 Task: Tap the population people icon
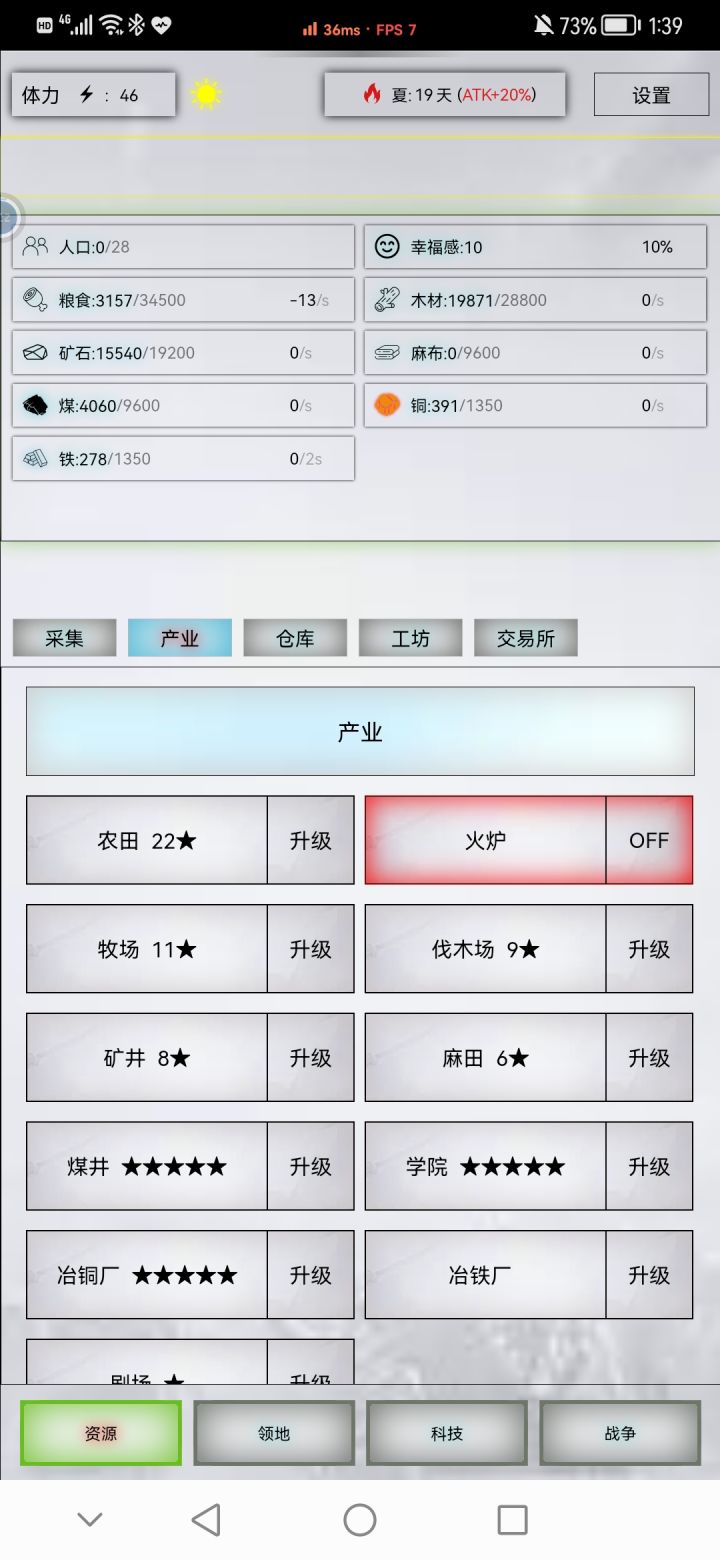click(x=35, y=246)
